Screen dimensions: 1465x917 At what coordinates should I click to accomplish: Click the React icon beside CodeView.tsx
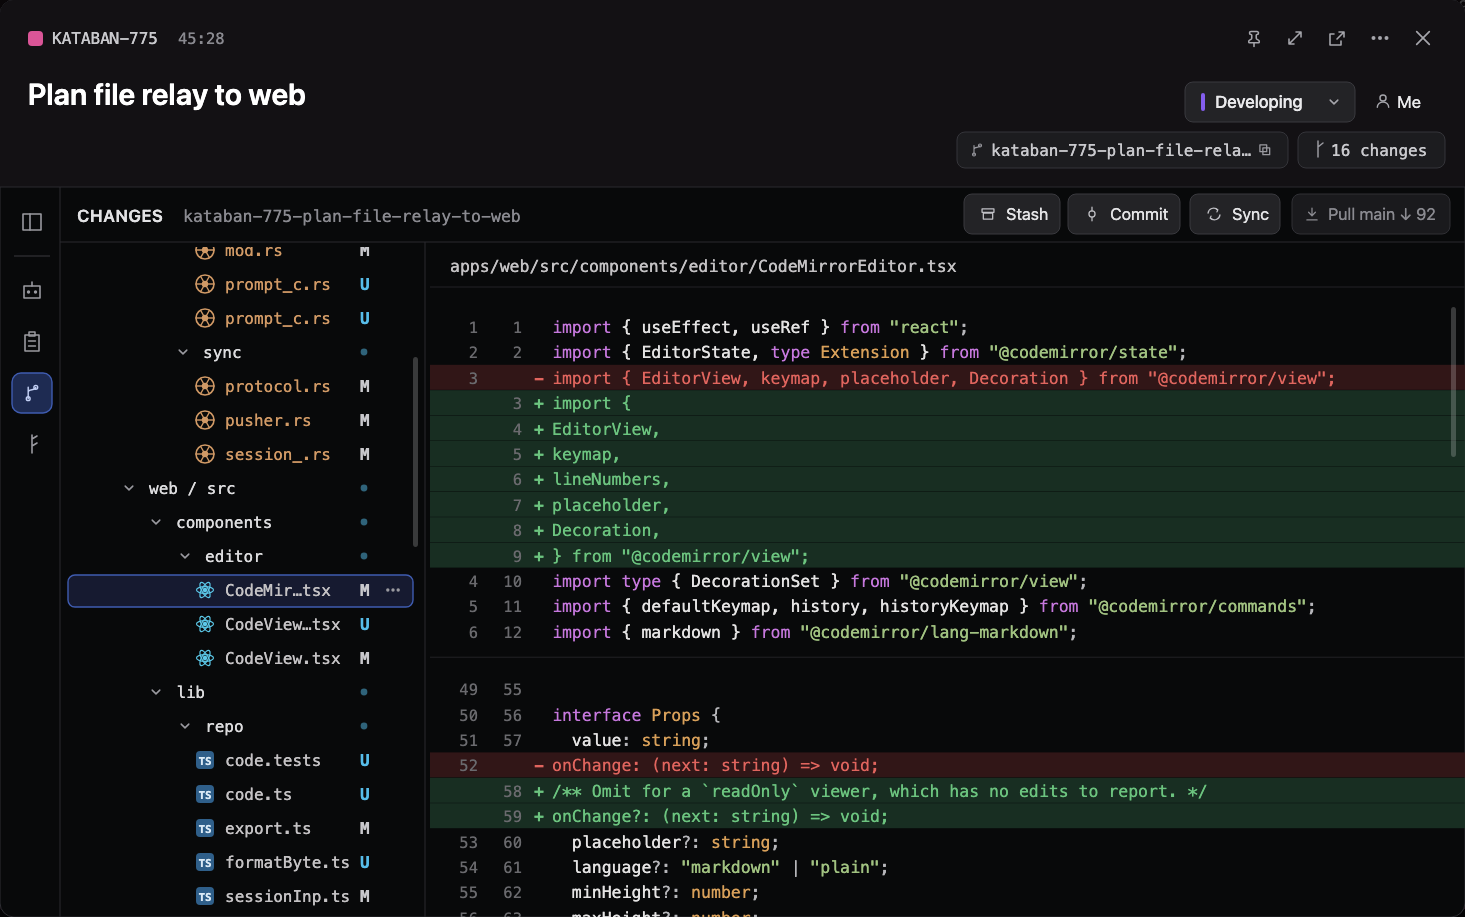click(205, 658)
